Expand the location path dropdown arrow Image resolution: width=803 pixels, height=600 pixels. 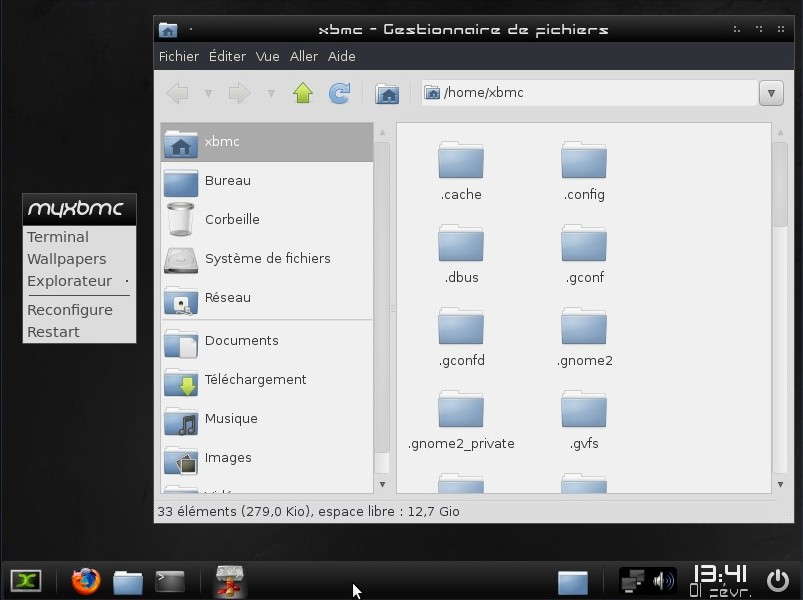(770, 93)
